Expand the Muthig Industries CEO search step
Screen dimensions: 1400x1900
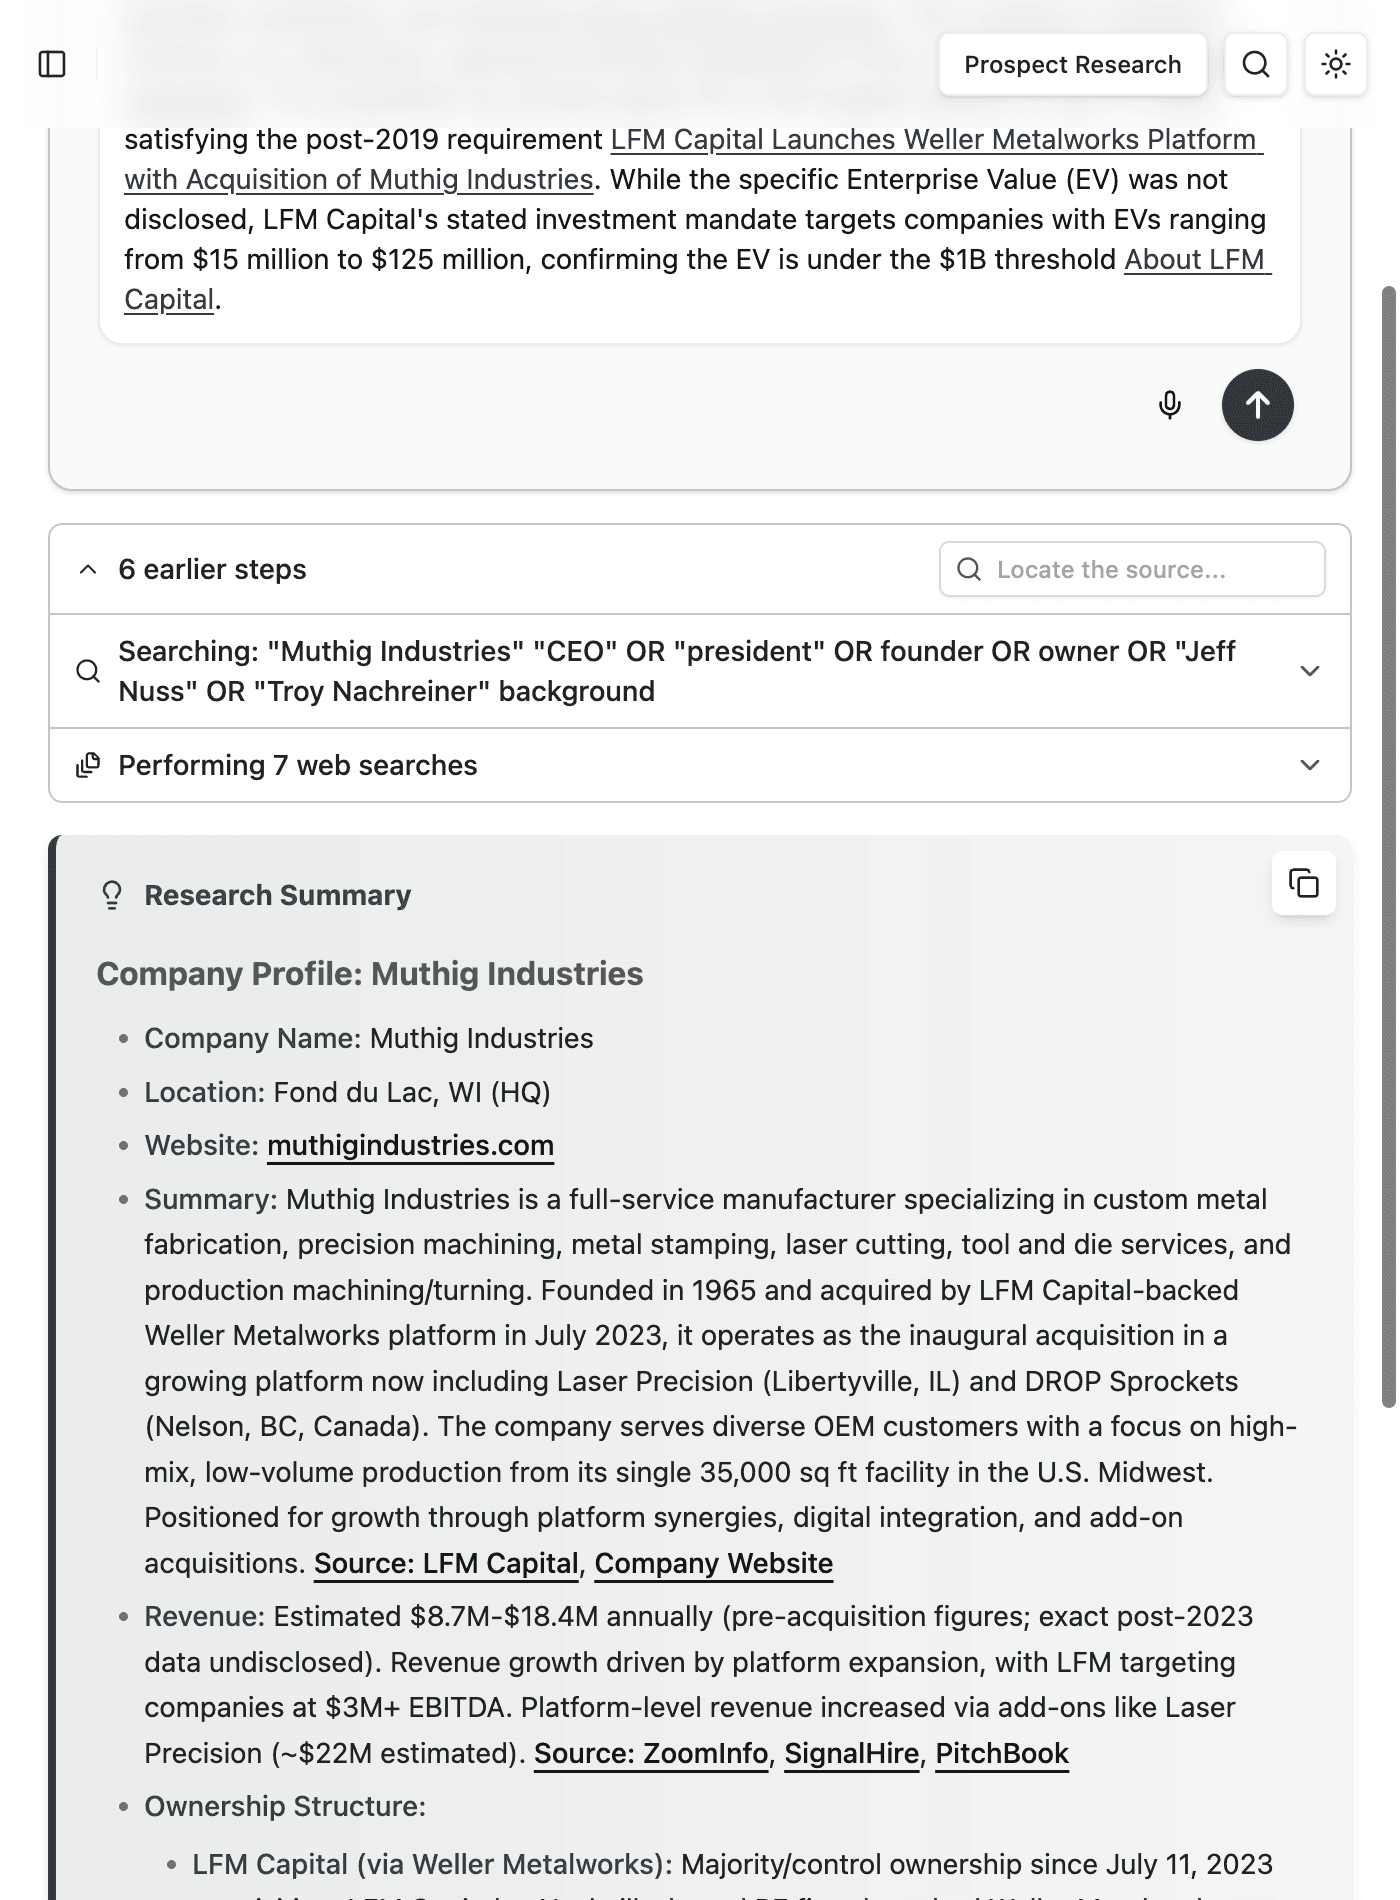pyautogui.click(x=1310, y=670)
